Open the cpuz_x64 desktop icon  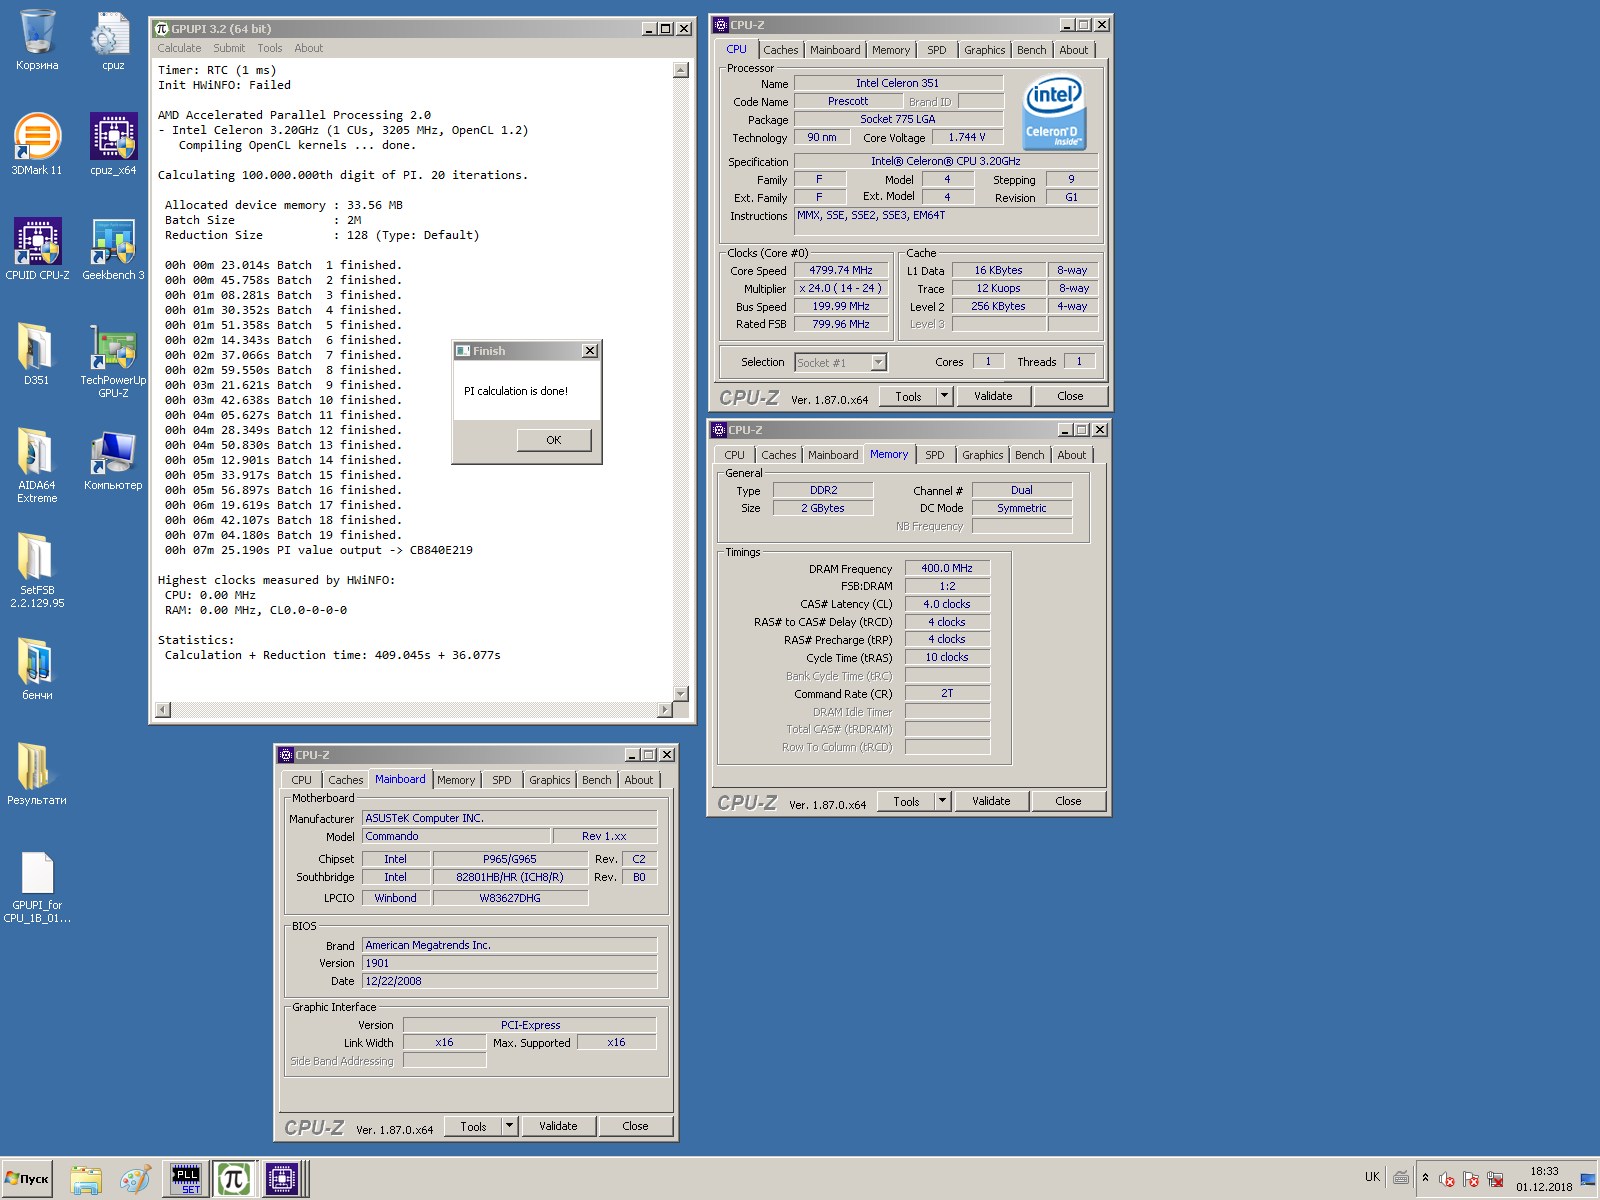[x=113, y=145]
